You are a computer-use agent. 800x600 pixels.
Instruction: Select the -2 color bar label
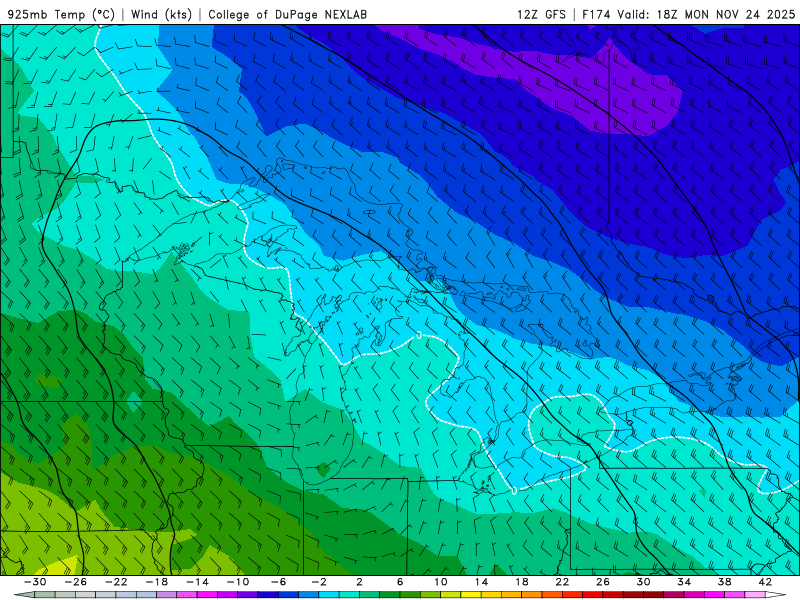coord(319,582)
